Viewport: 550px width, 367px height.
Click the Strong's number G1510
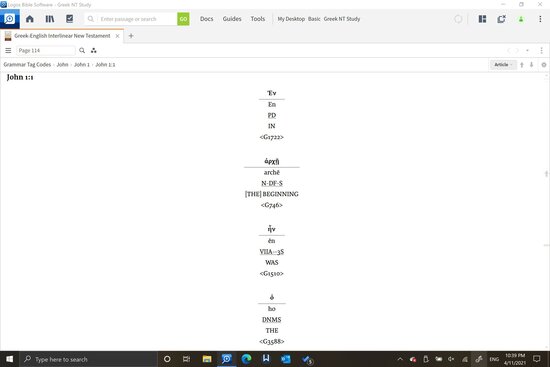click(x=272, y=273)
